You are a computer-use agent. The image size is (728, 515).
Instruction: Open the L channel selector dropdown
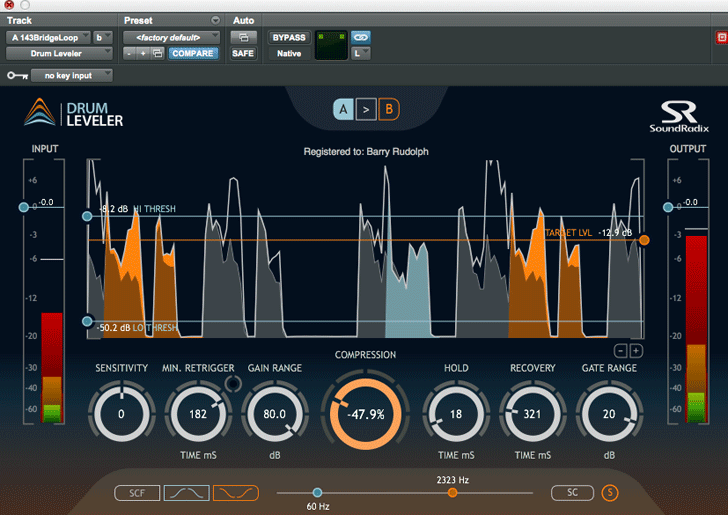(x=361, y=53)
